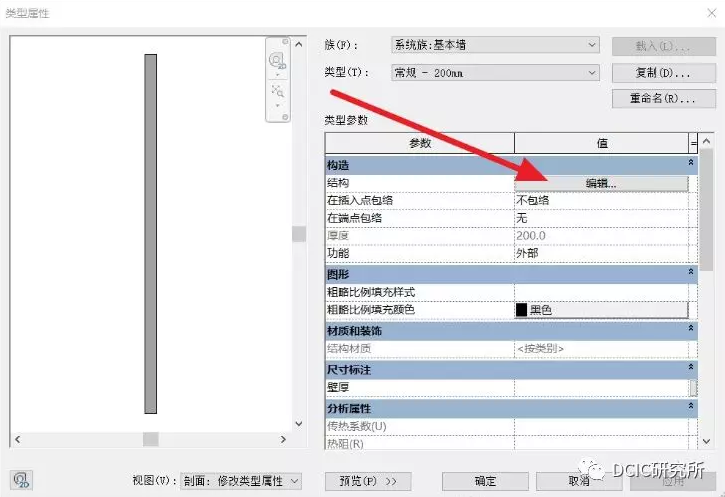The height and width of the screenshot is (497, 725).
Task: Click the 复制(D)... button
Action: 664,73
